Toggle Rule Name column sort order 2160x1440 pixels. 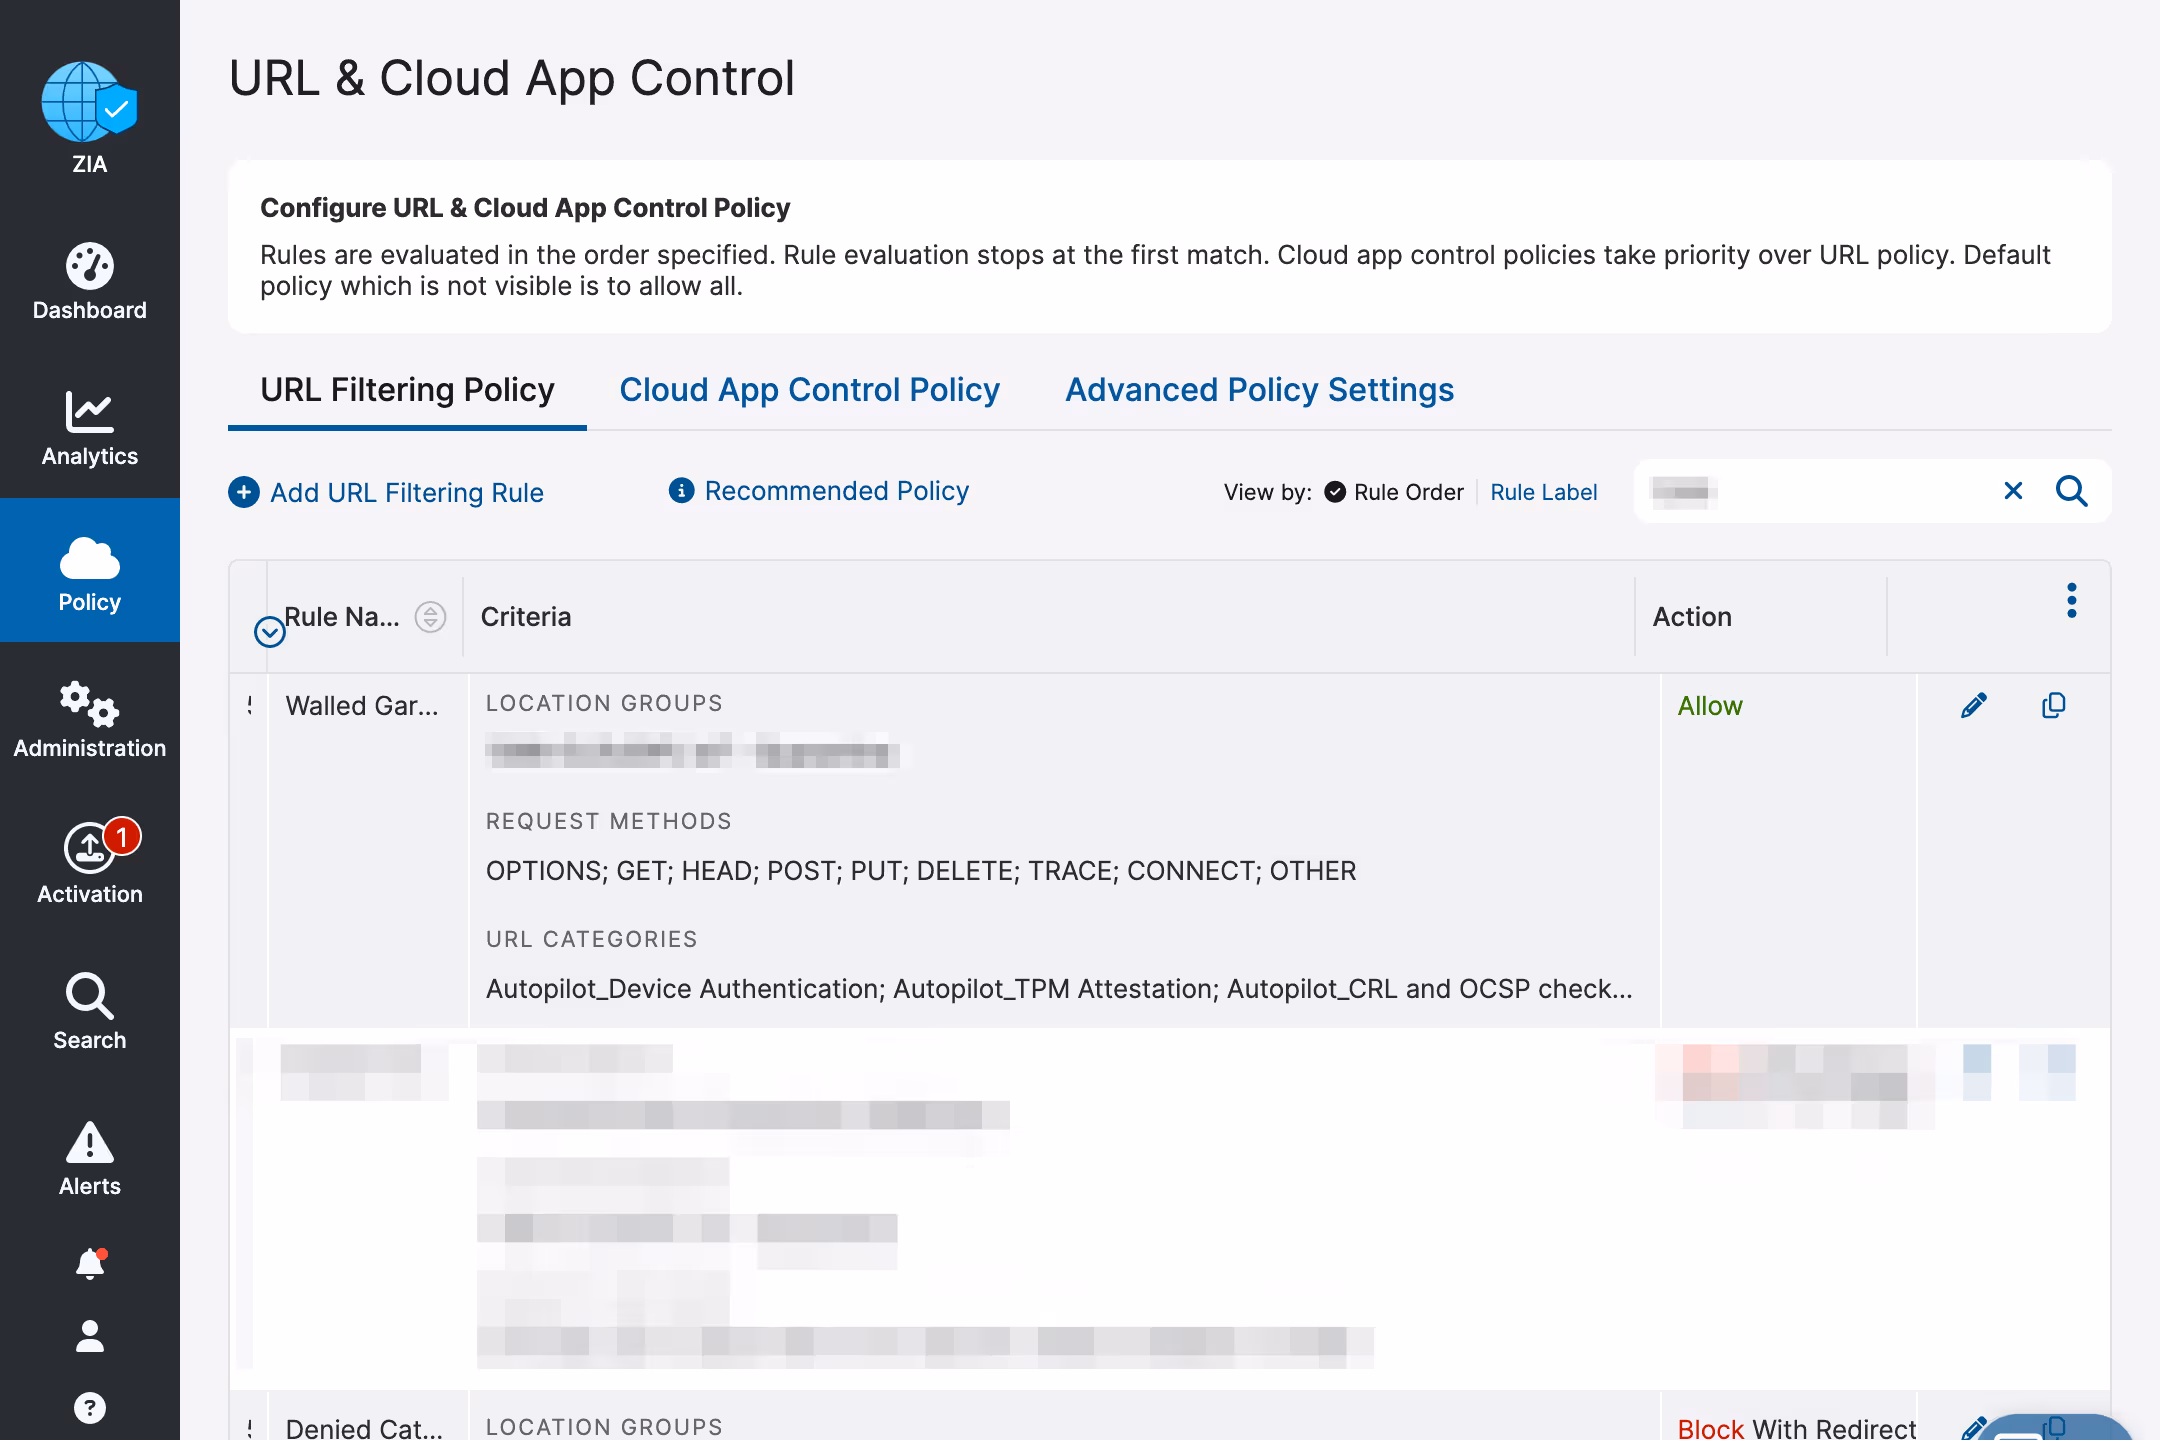click(x=430, y=617)
